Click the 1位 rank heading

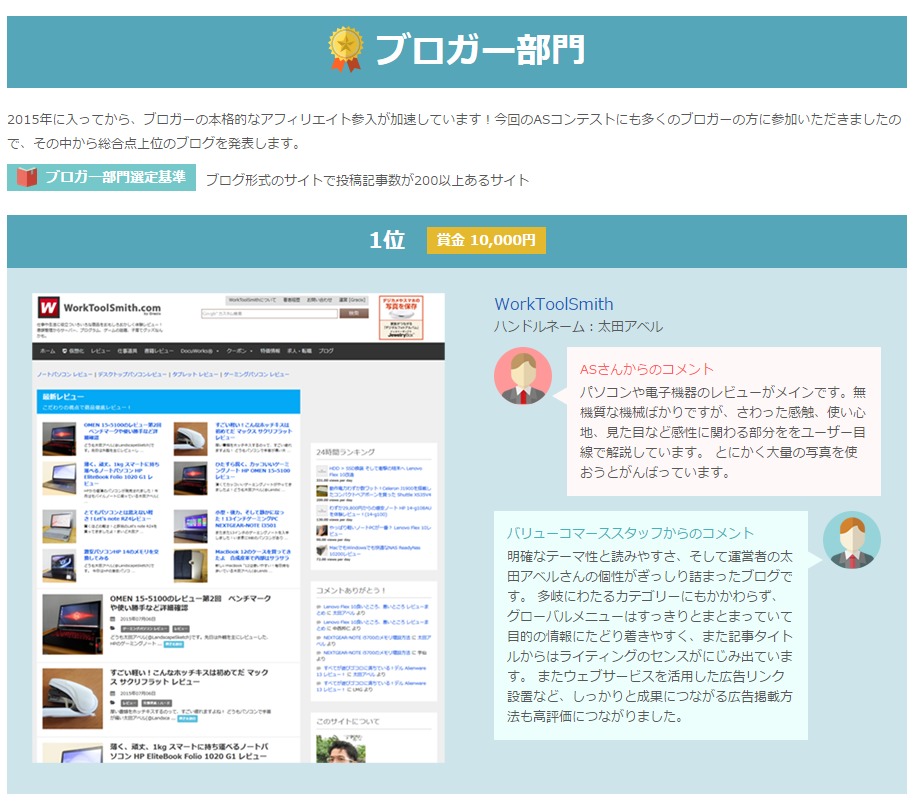point(387,240)
